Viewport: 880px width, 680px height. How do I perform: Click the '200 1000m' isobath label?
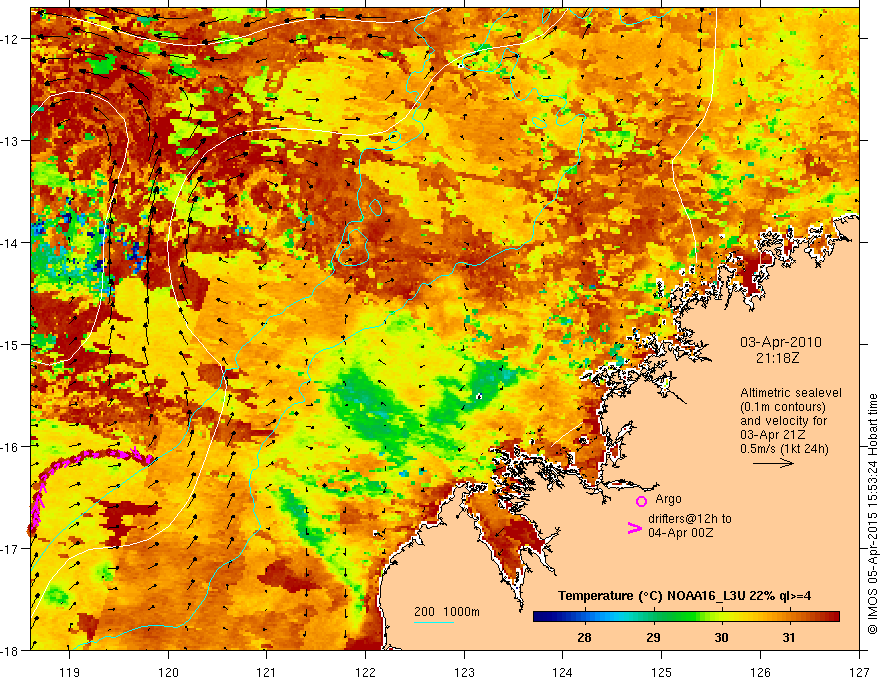pyautogui.click(x=447, y=612)
